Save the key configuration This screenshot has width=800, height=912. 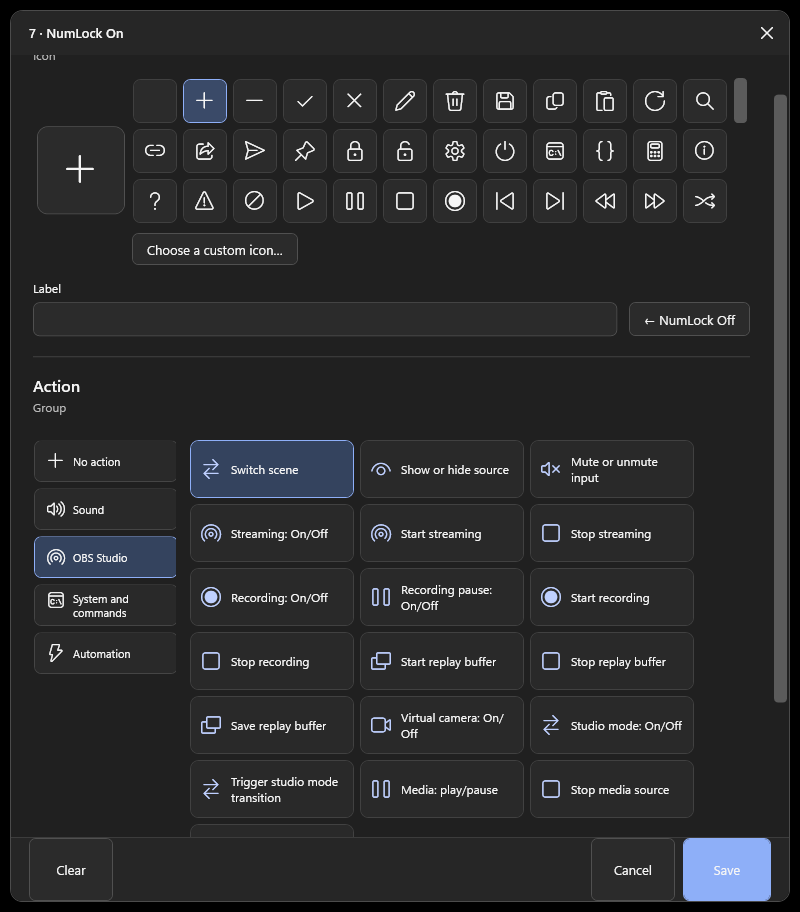click(x=727, y=870)
